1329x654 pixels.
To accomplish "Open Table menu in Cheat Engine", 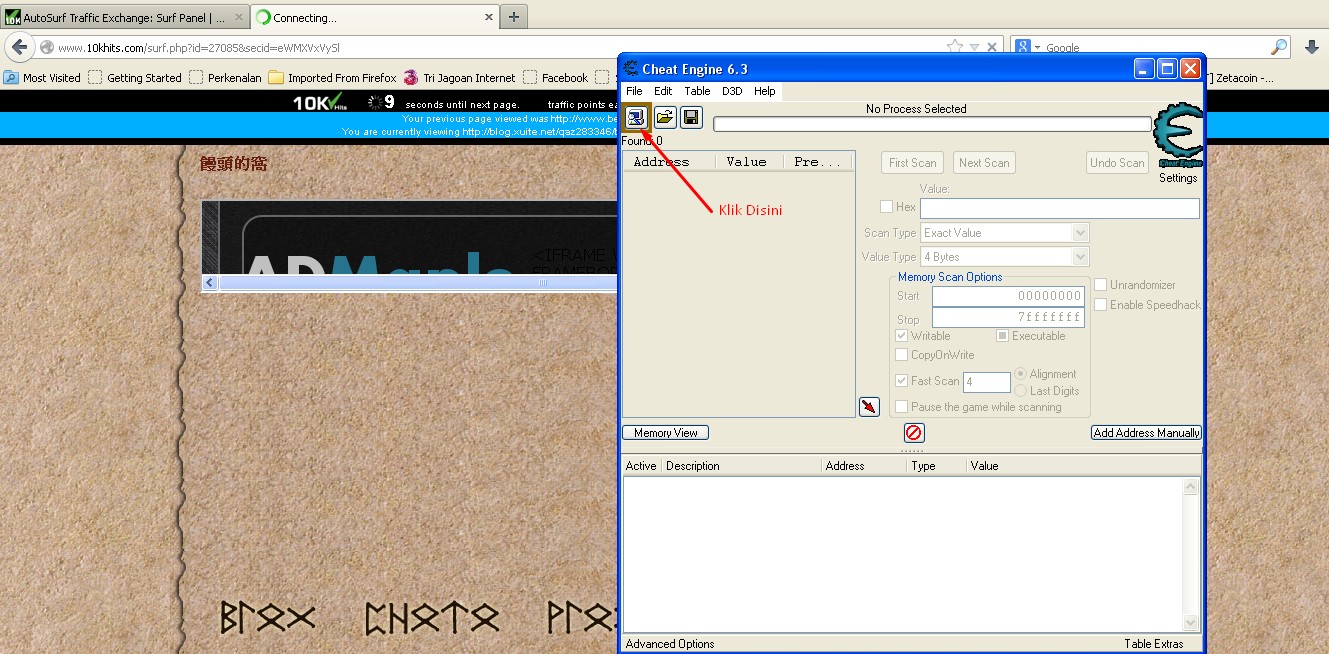I will tap(697, 91).
